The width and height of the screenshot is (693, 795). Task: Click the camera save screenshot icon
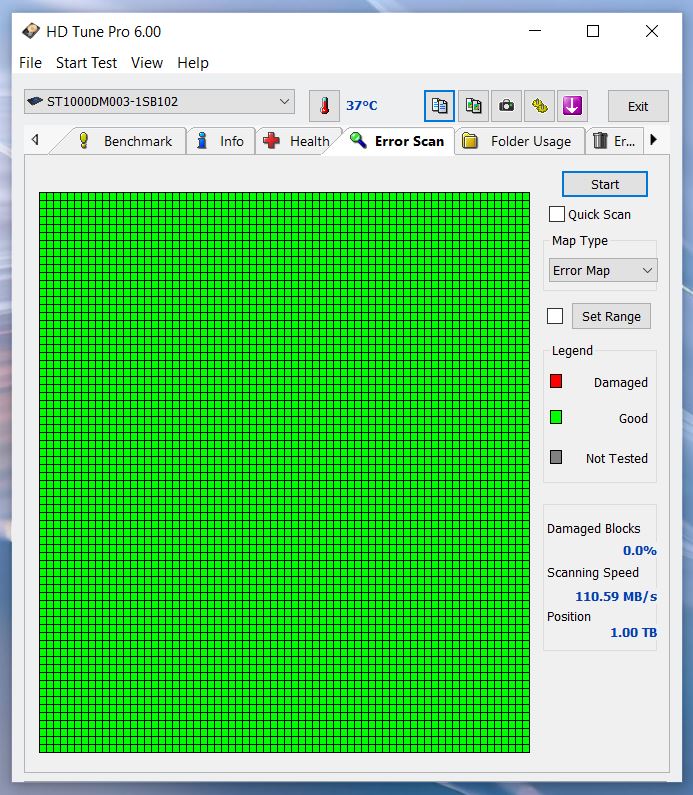point(506,105)
